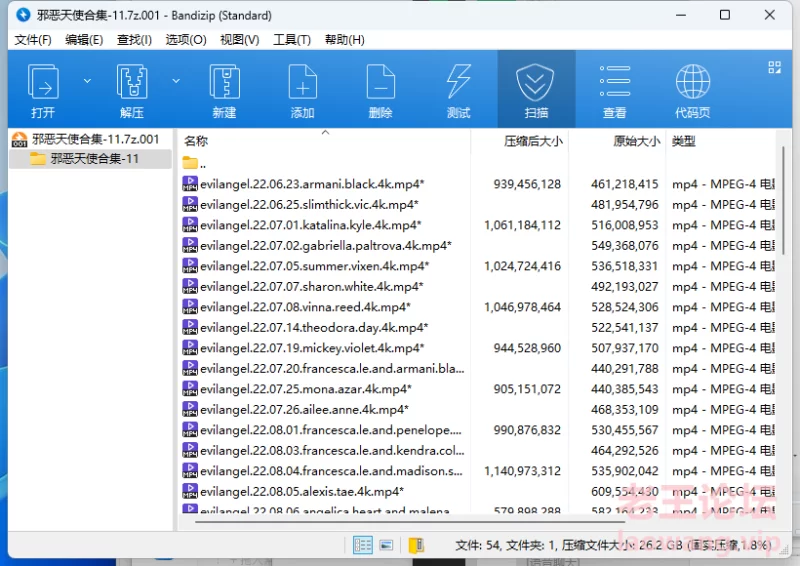This screenshot has height=566, width=800.
Task: Select file evilangel.22.06.23.armani.black.4k.mp4
Action: [x=312, y=184]
